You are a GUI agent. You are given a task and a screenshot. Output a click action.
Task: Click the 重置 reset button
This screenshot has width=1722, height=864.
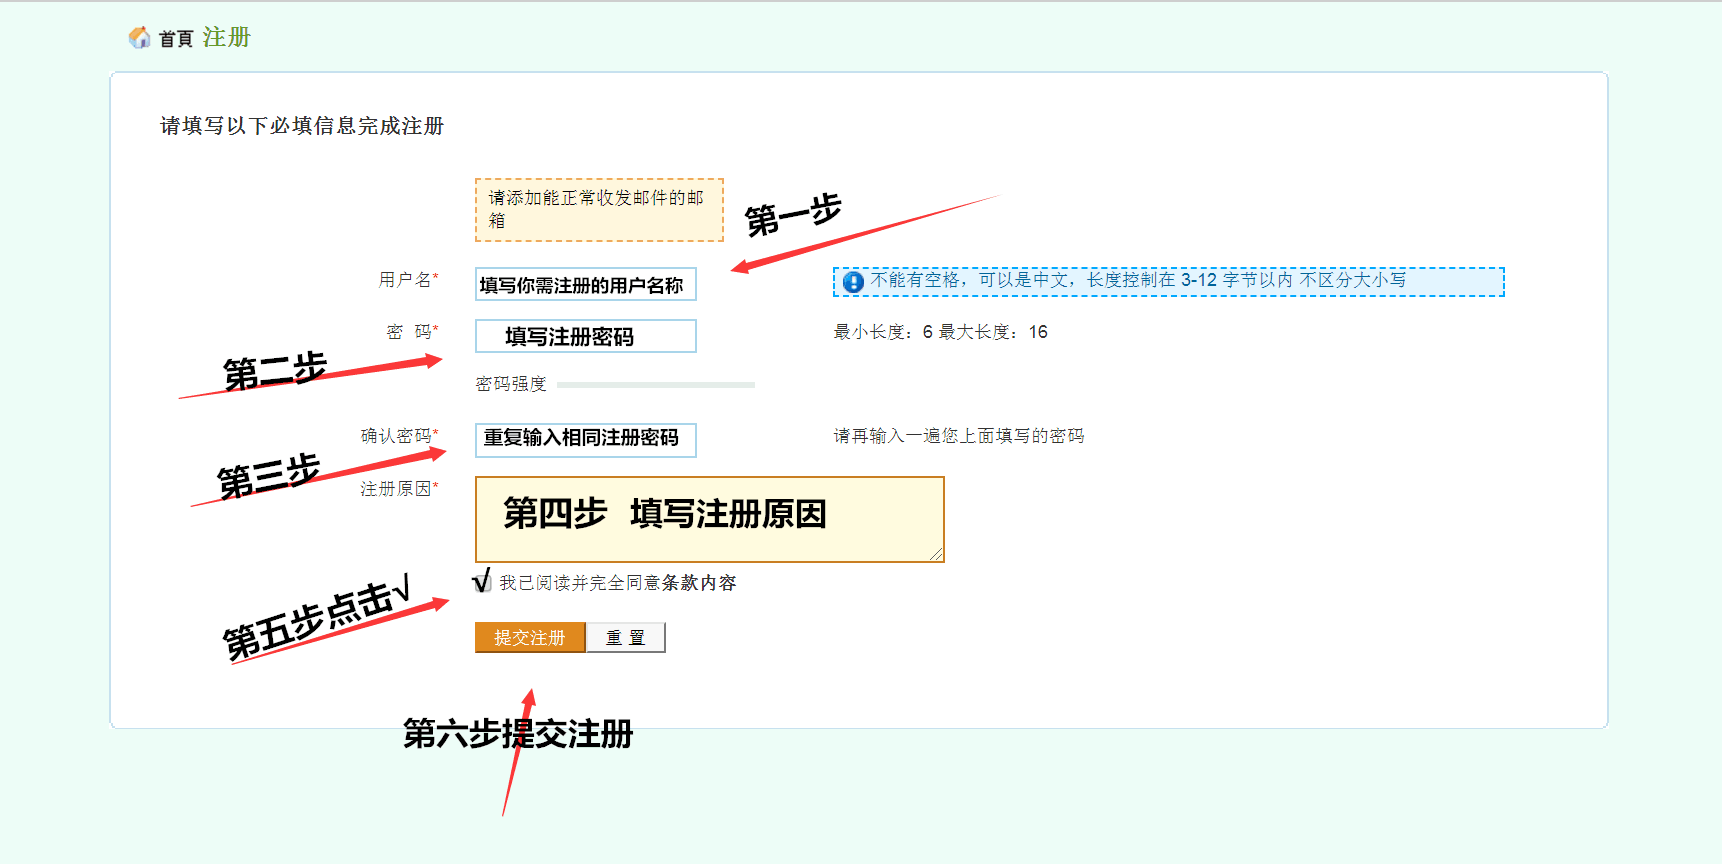pyautogui.click(x=625, y=638)
